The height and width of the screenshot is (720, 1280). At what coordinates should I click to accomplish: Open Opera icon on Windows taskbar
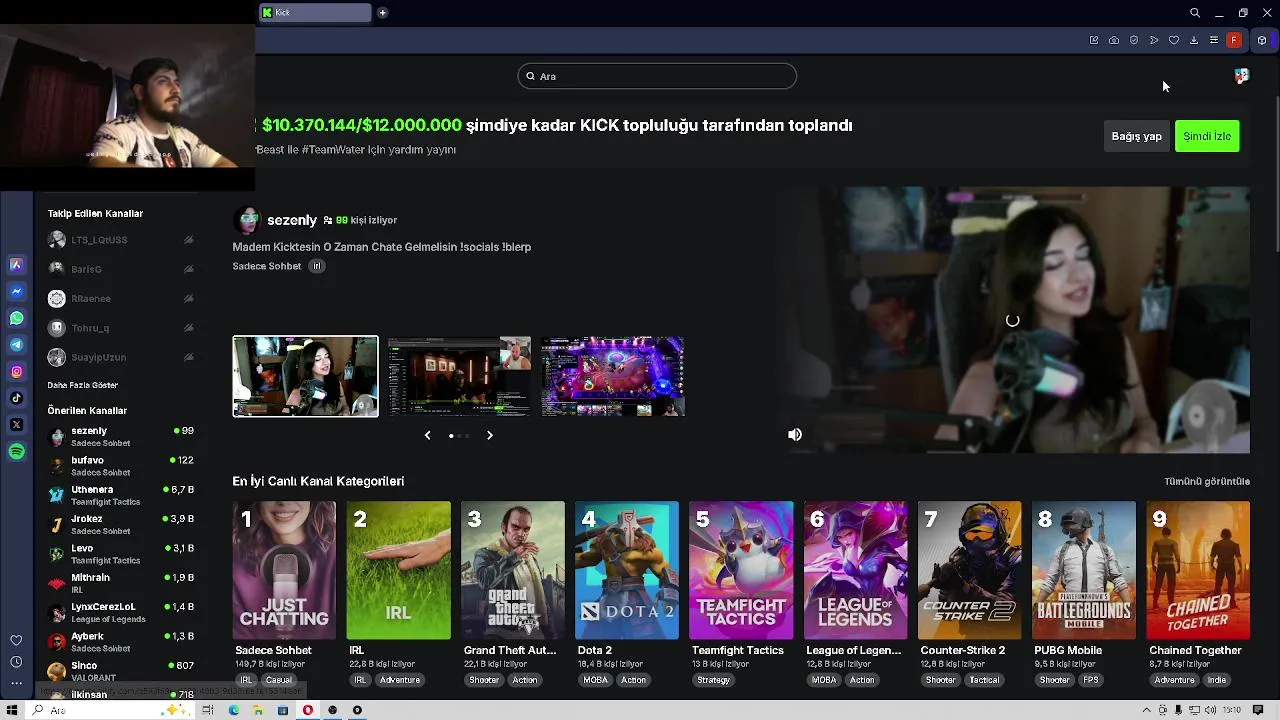pyautogui.click(x=308, y=710)
